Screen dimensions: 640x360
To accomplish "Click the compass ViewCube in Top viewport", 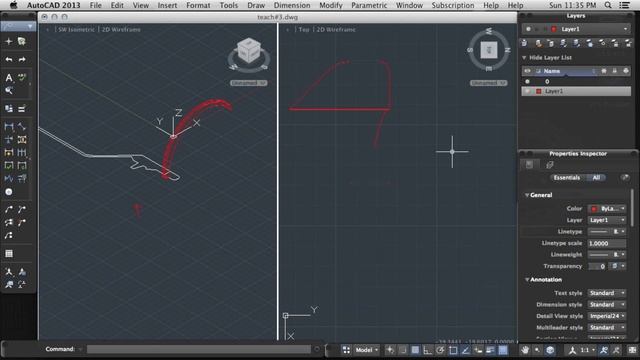I will (x=489, y=50).
